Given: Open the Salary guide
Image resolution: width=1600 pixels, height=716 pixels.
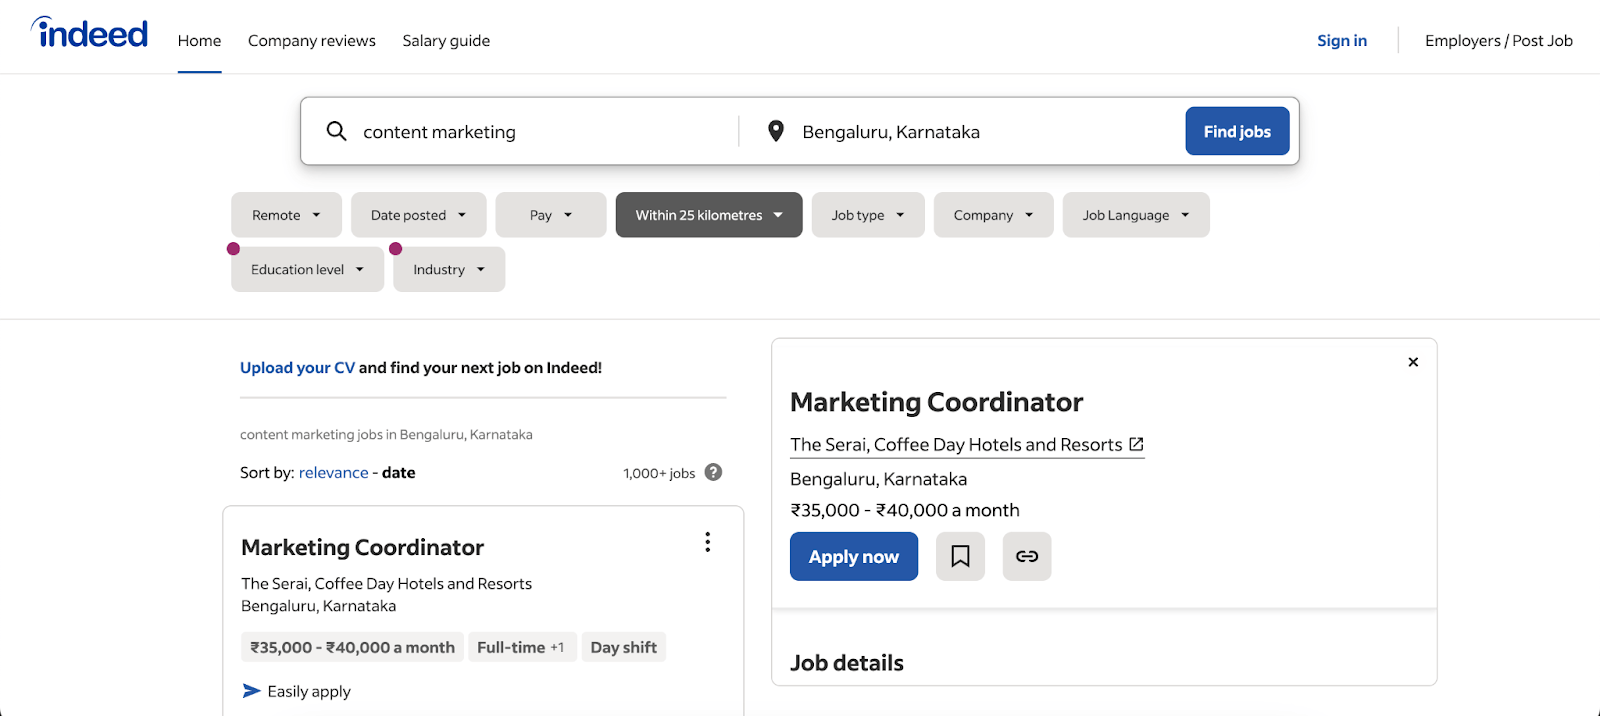Looking at the screenshot, I should tap(446, 41).
